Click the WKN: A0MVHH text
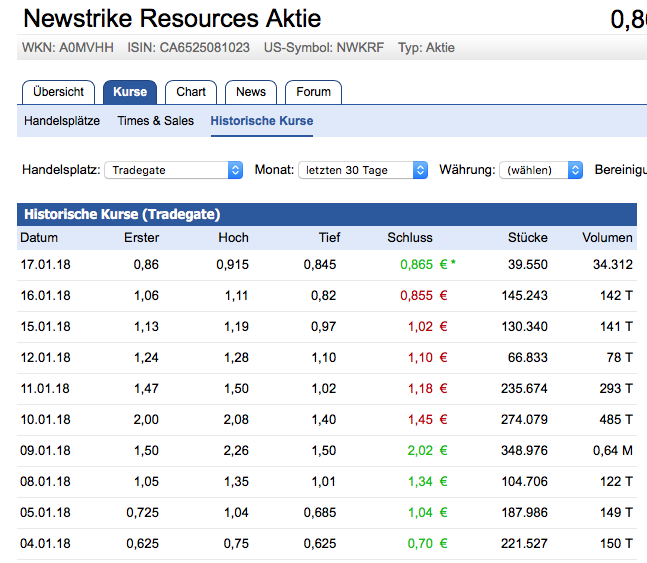The image size is (647, 563). pos(68,47)
